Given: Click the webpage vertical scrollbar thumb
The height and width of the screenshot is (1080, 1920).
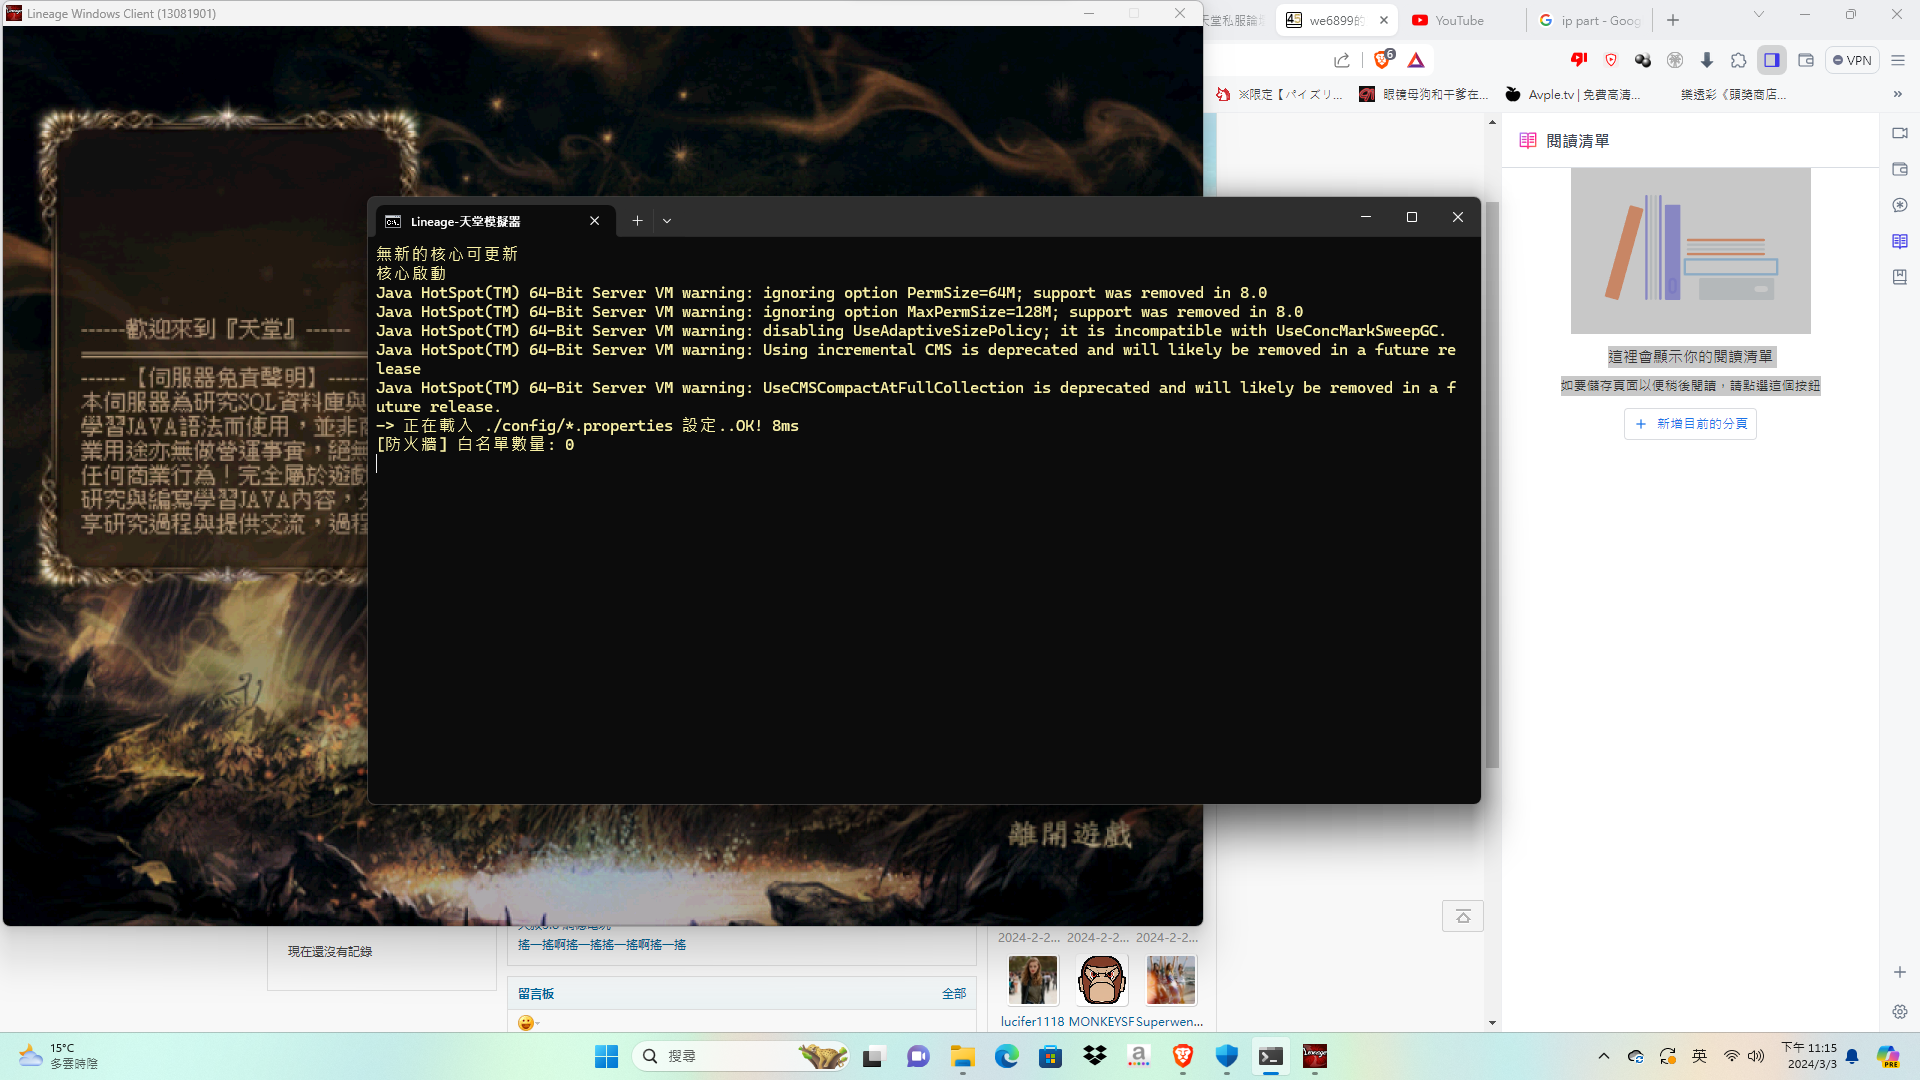Looking at the screenshot, I should tap(1492, 485).
